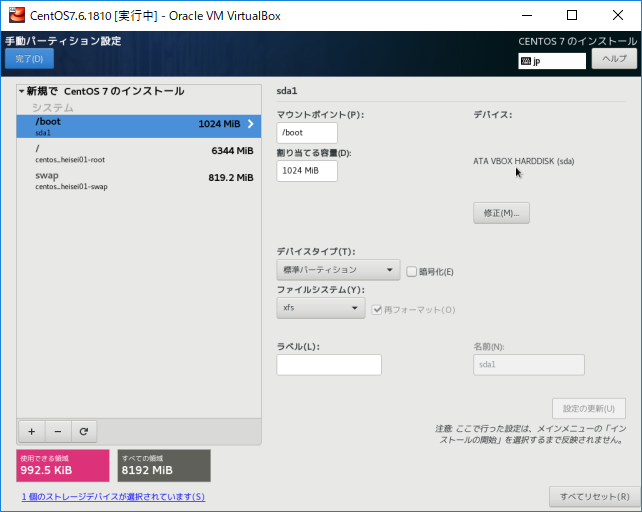Click the 完了(D) done button
This screenshot has height=512, width=642.
tap(29, 59)
